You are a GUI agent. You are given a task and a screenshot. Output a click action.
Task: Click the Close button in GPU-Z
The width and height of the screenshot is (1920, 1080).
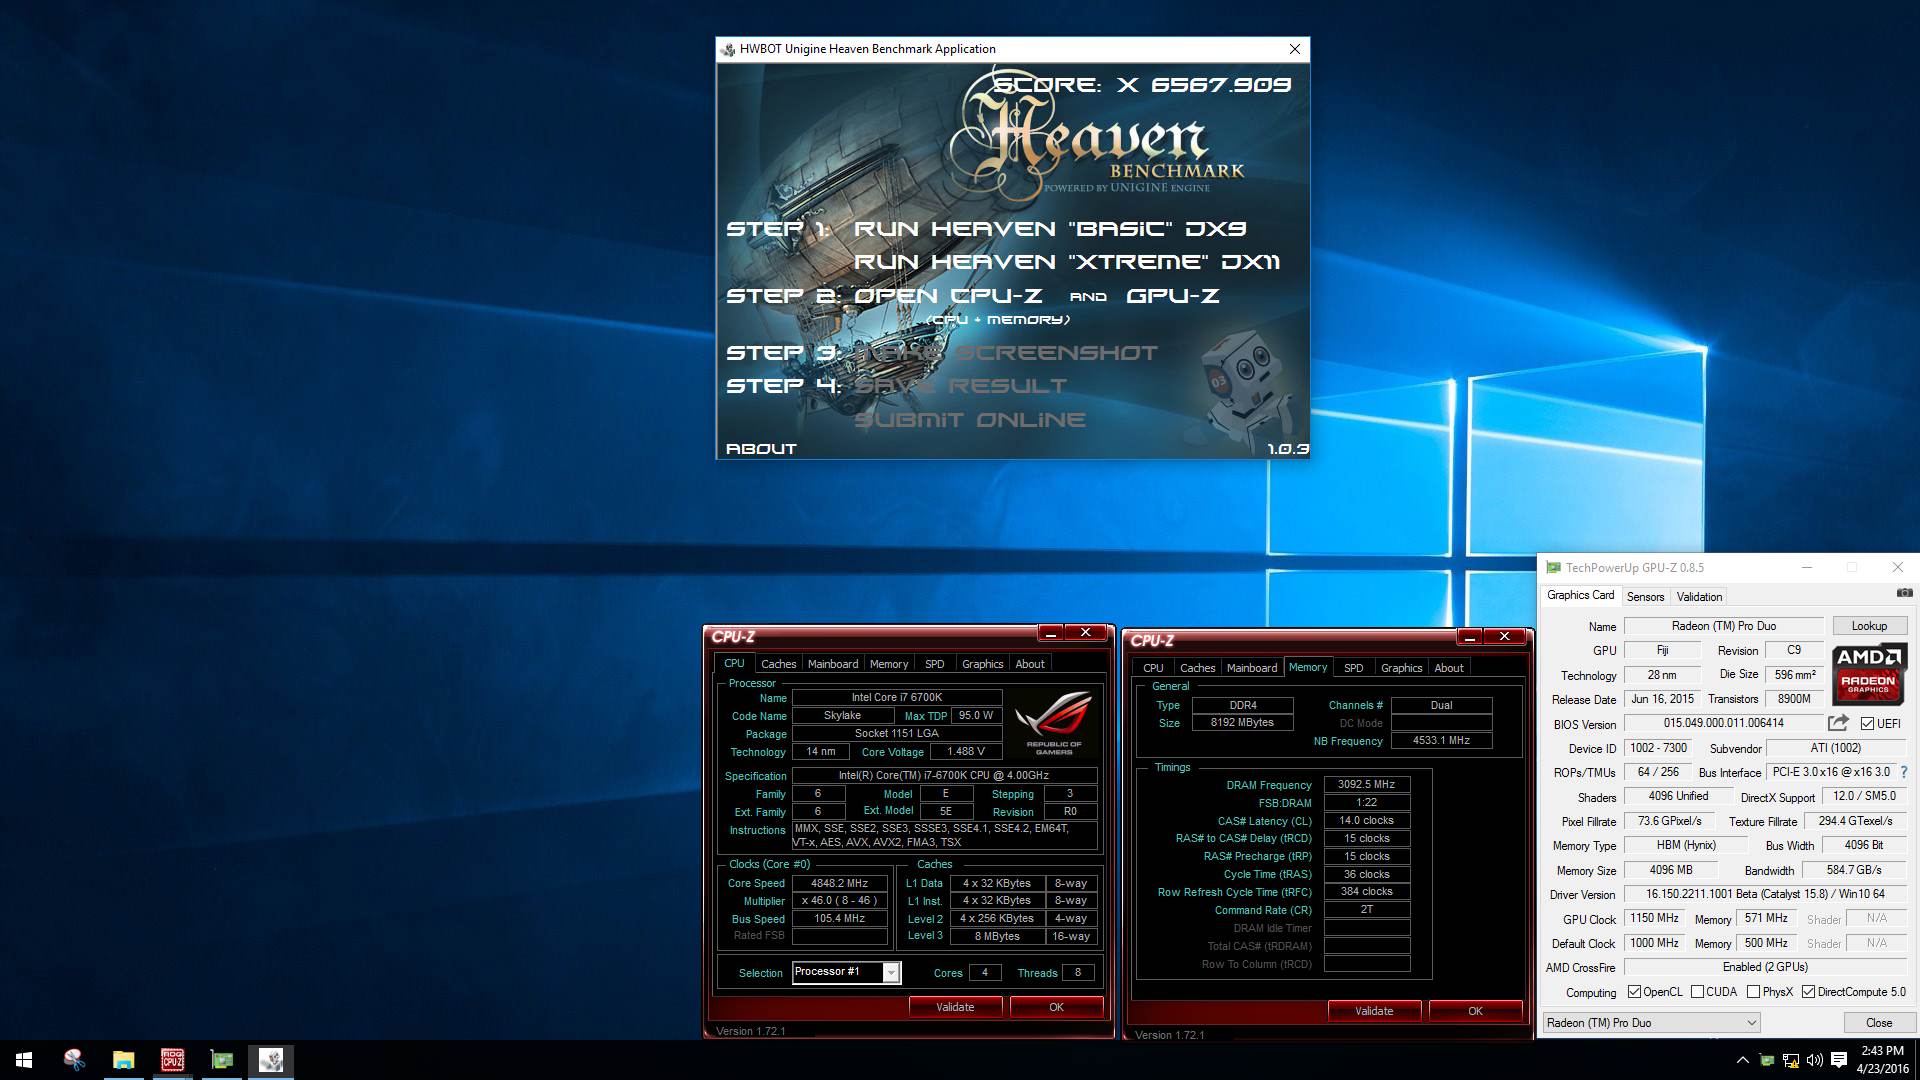1879,1022
